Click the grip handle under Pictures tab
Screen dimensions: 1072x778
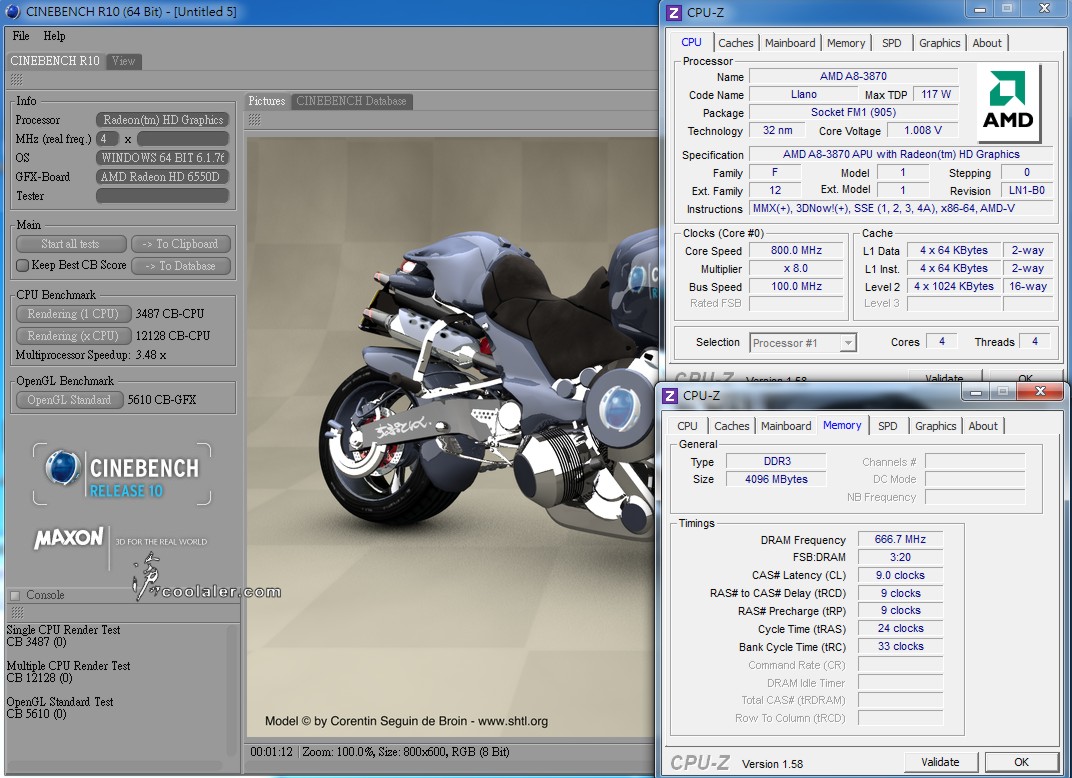coord(254,120)
